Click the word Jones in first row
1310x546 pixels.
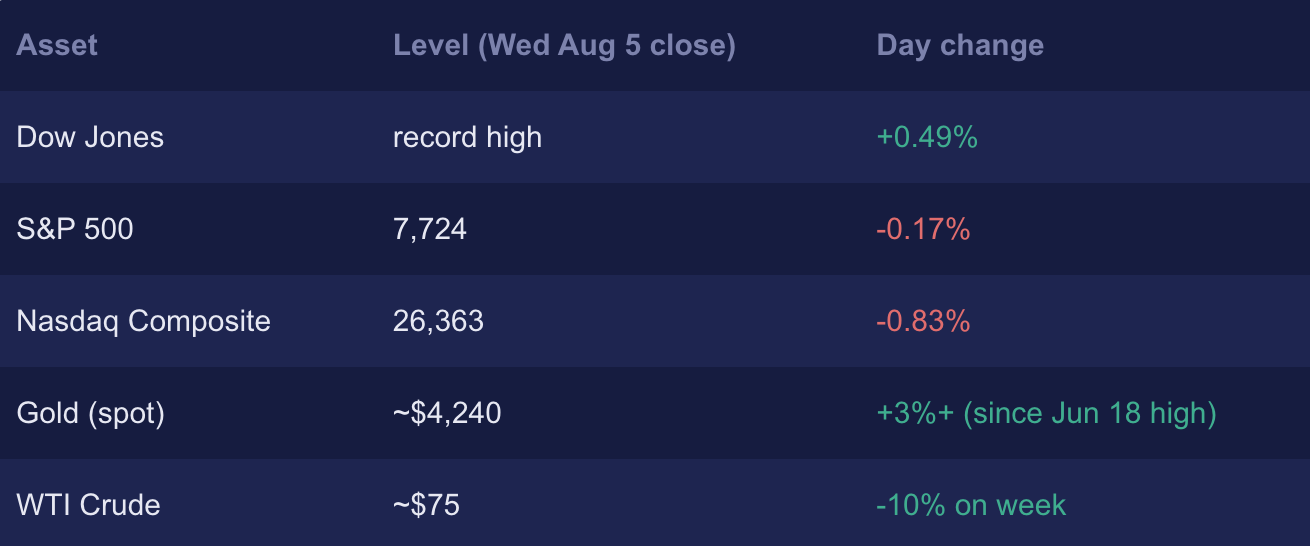[x=122, y=137]
